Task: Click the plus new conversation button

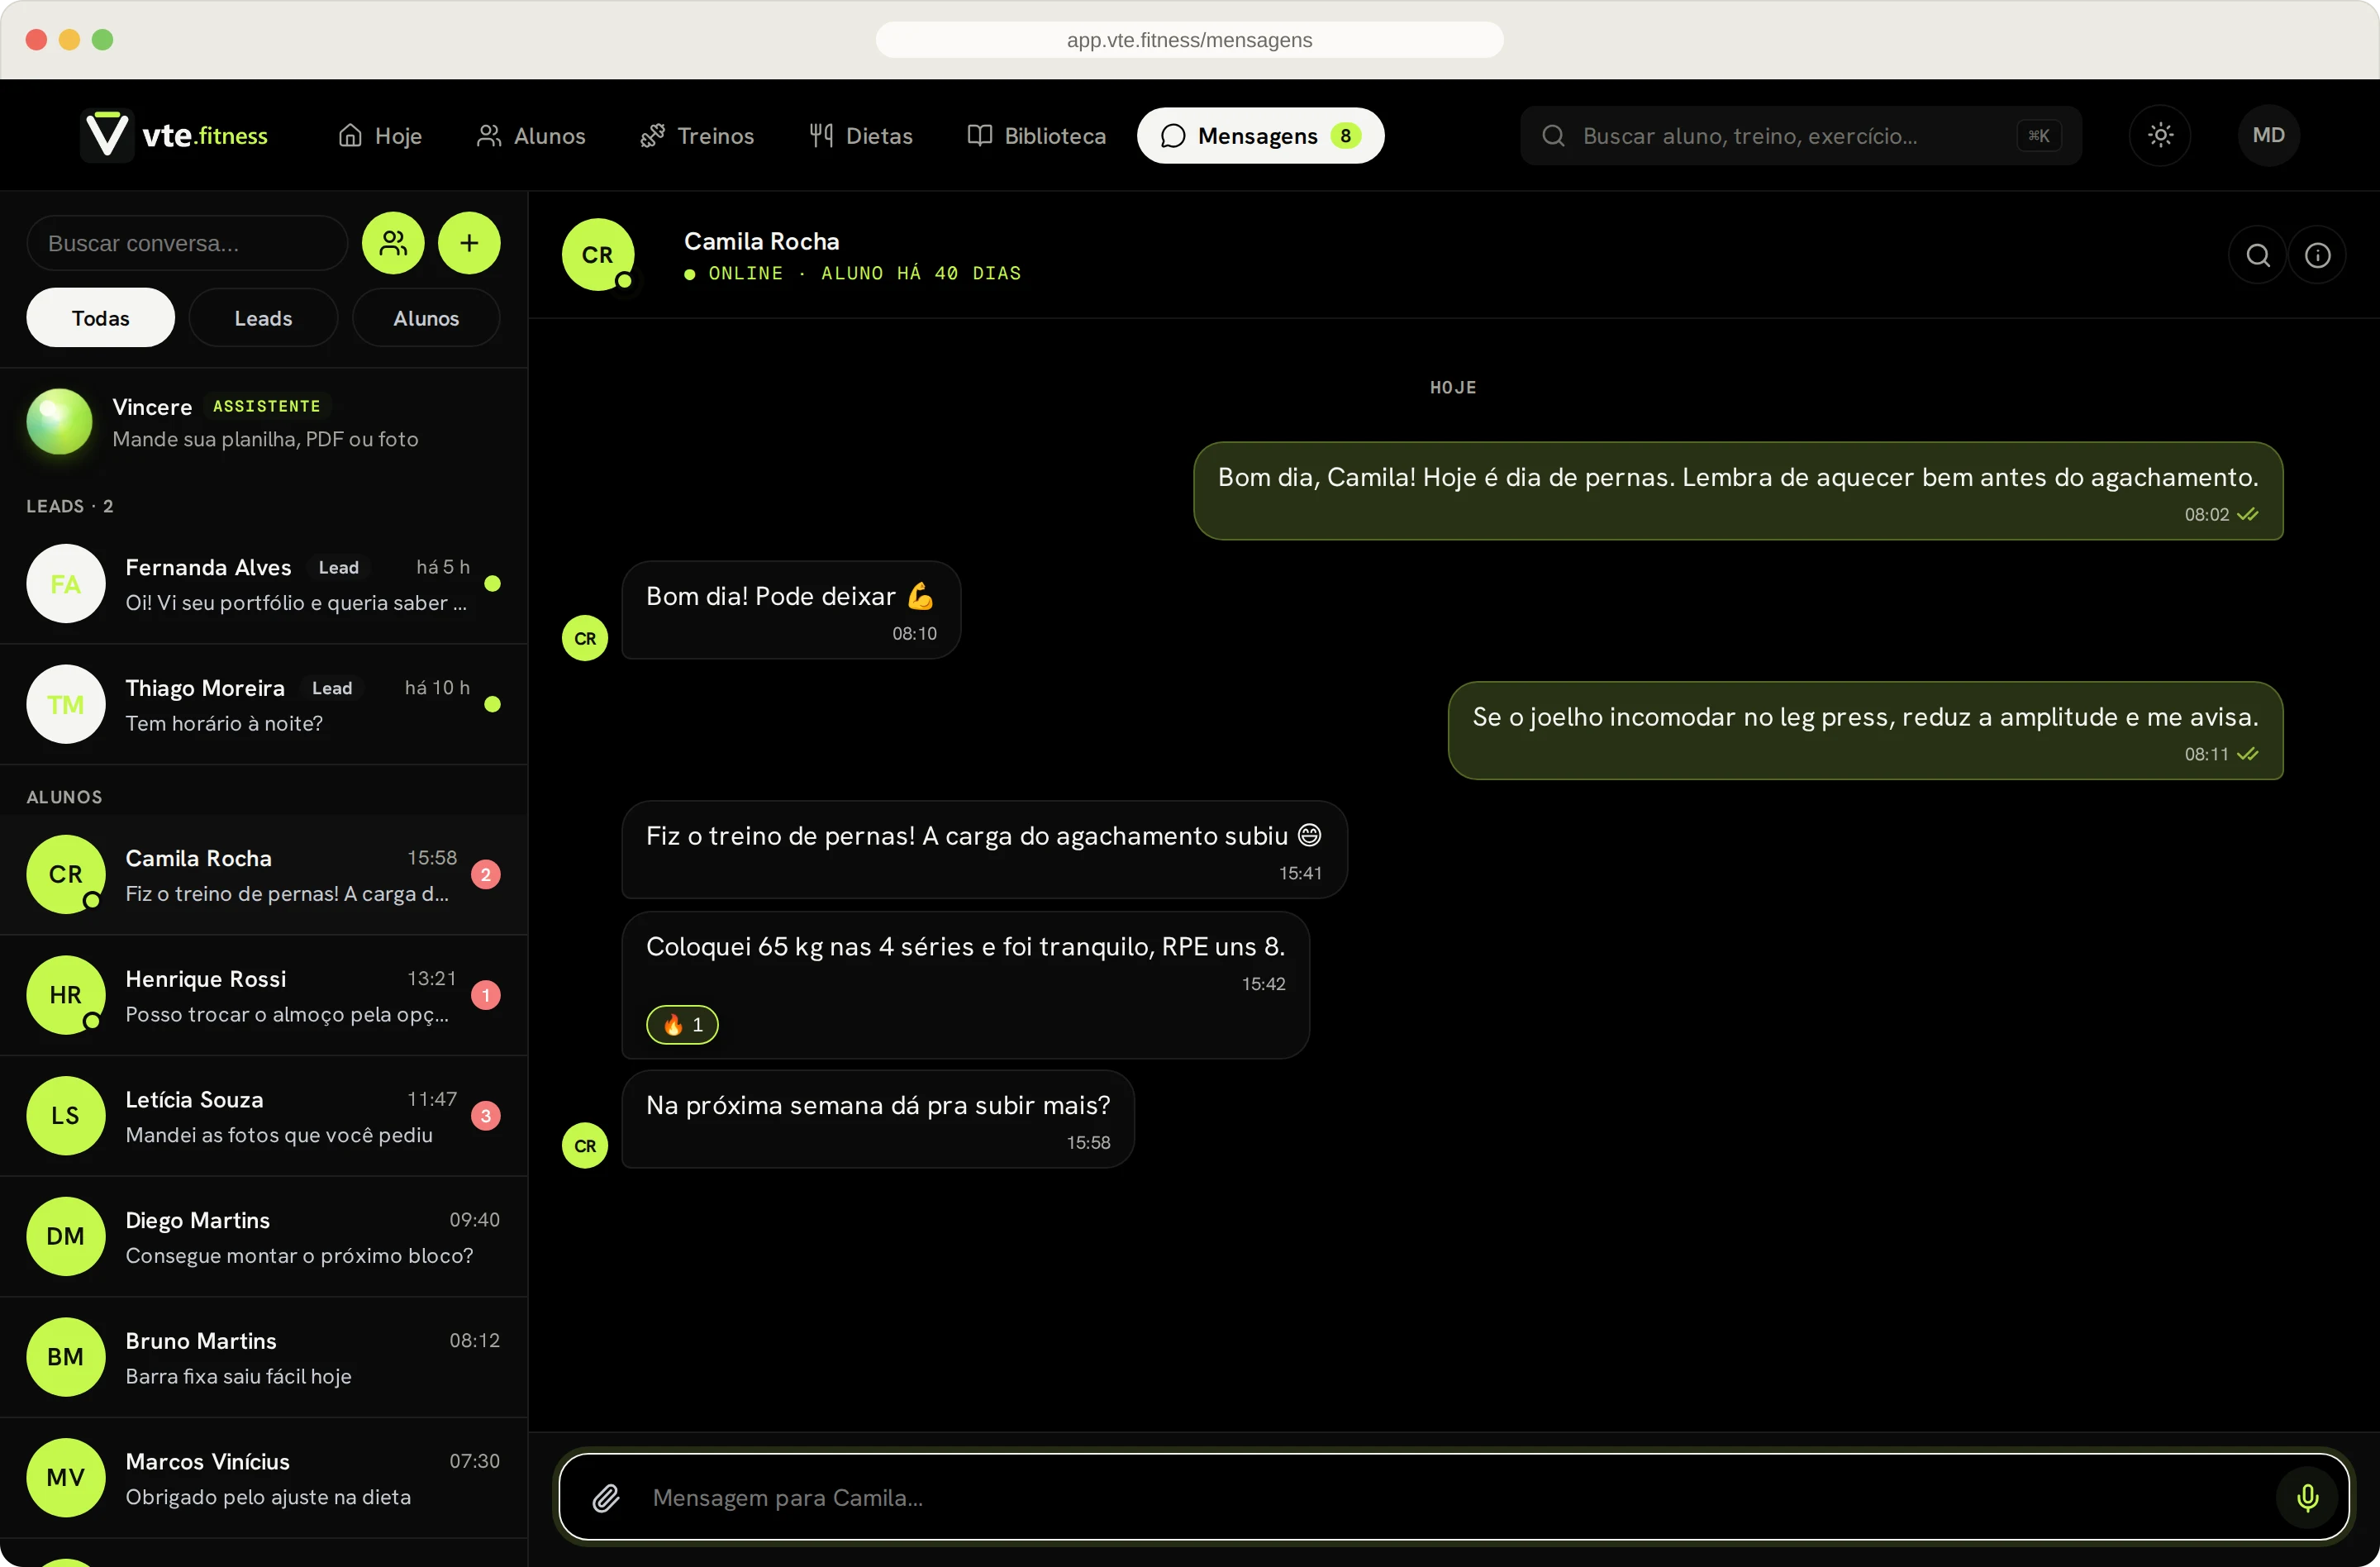Action: point(469,243)
